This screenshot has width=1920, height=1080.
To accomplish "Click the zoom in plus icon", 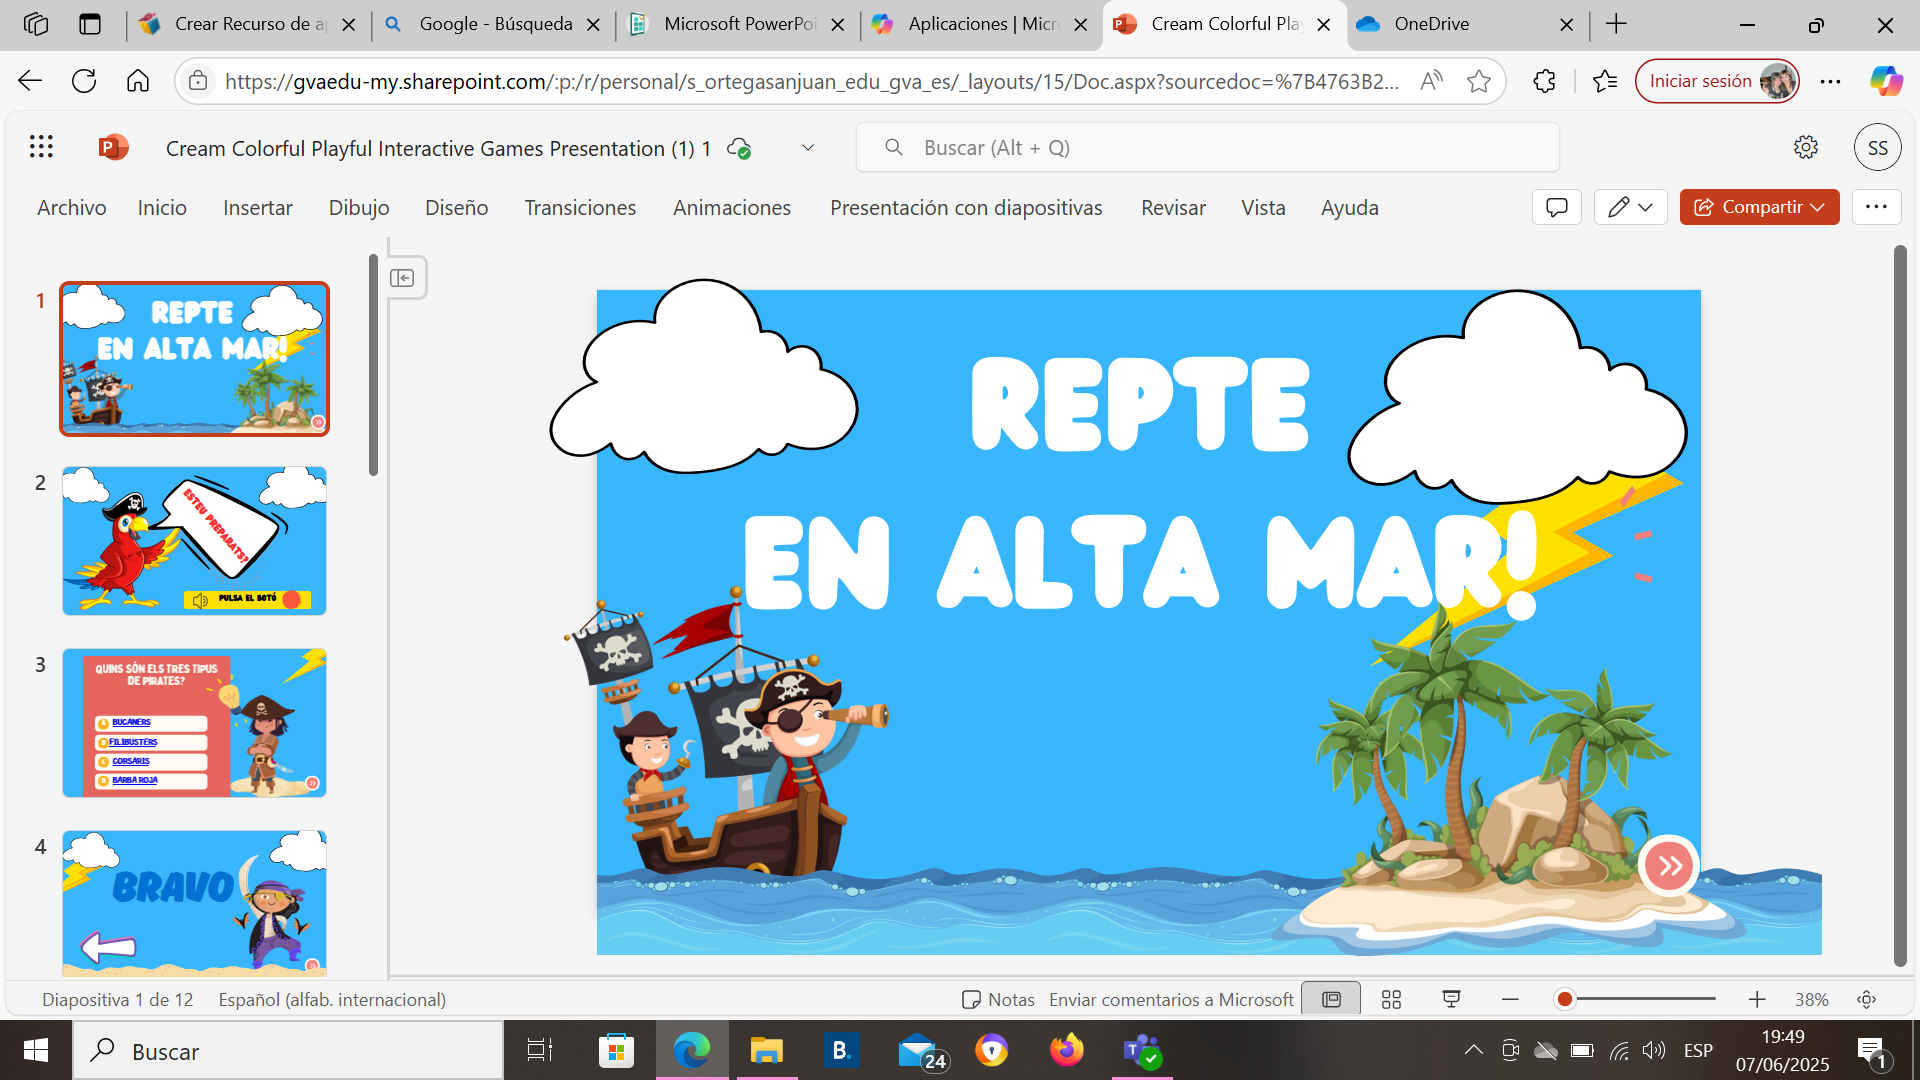I will 1757,1000.
